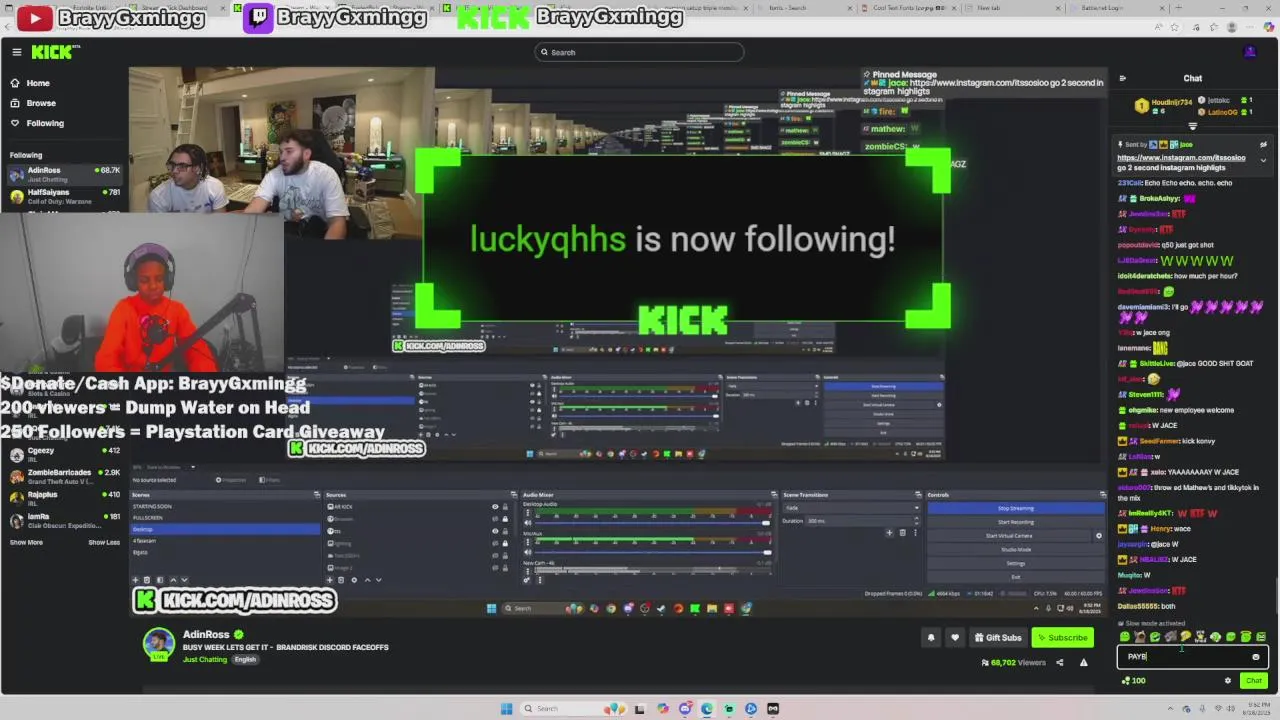Open the IamRa channel from the sidebar
The width and height of the screenshot is (1280, 720).
point(65,520)
